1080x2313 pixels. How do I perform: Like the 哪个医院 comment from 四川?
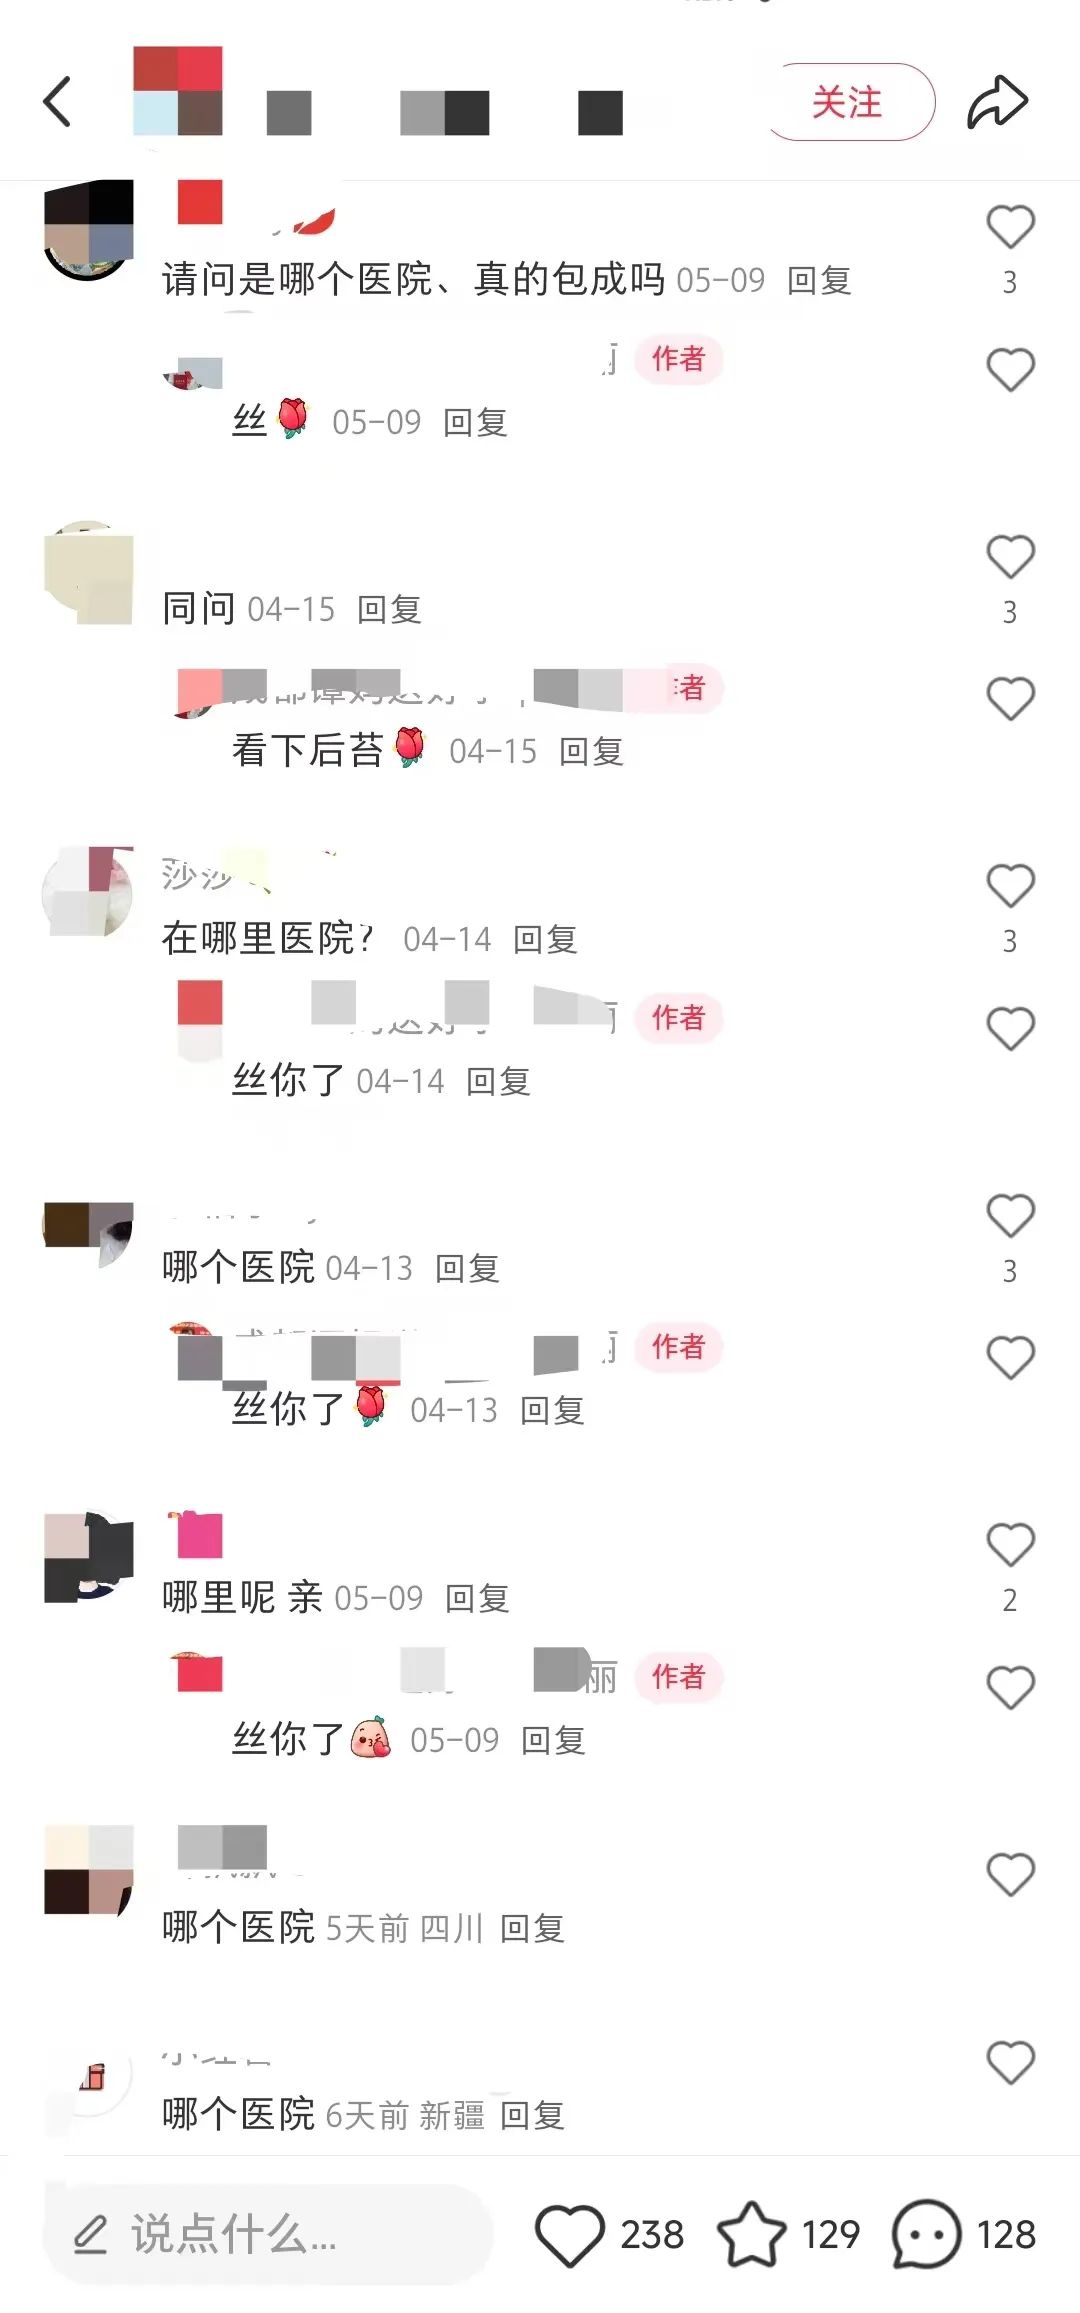click(x=1010, y=1875)
